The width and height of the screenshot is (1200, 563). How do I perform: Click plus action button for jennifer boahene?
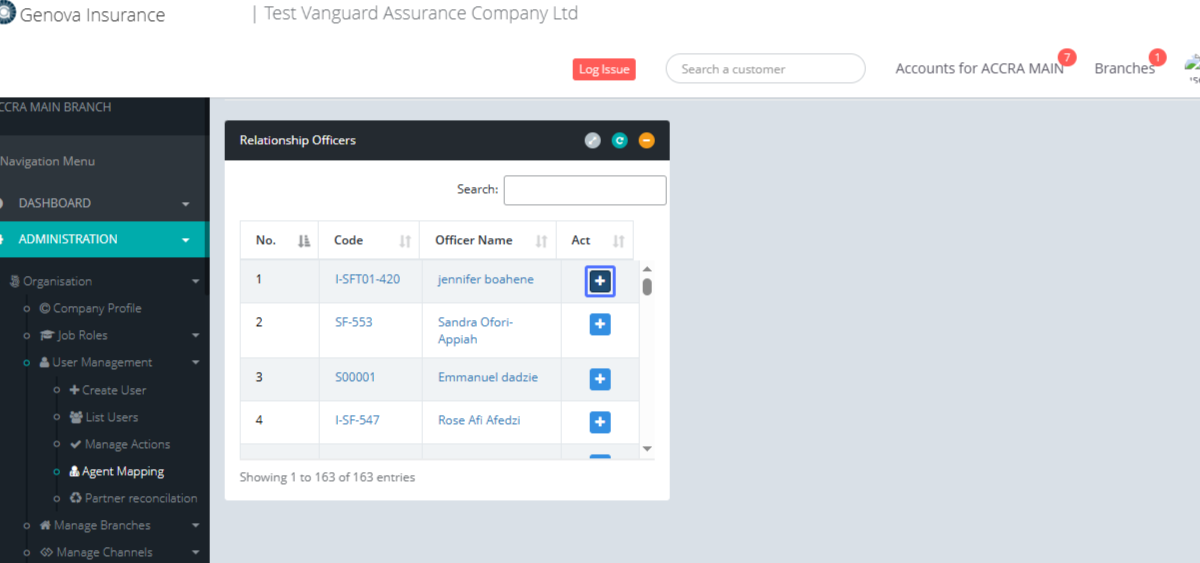(x=600, y=282)
